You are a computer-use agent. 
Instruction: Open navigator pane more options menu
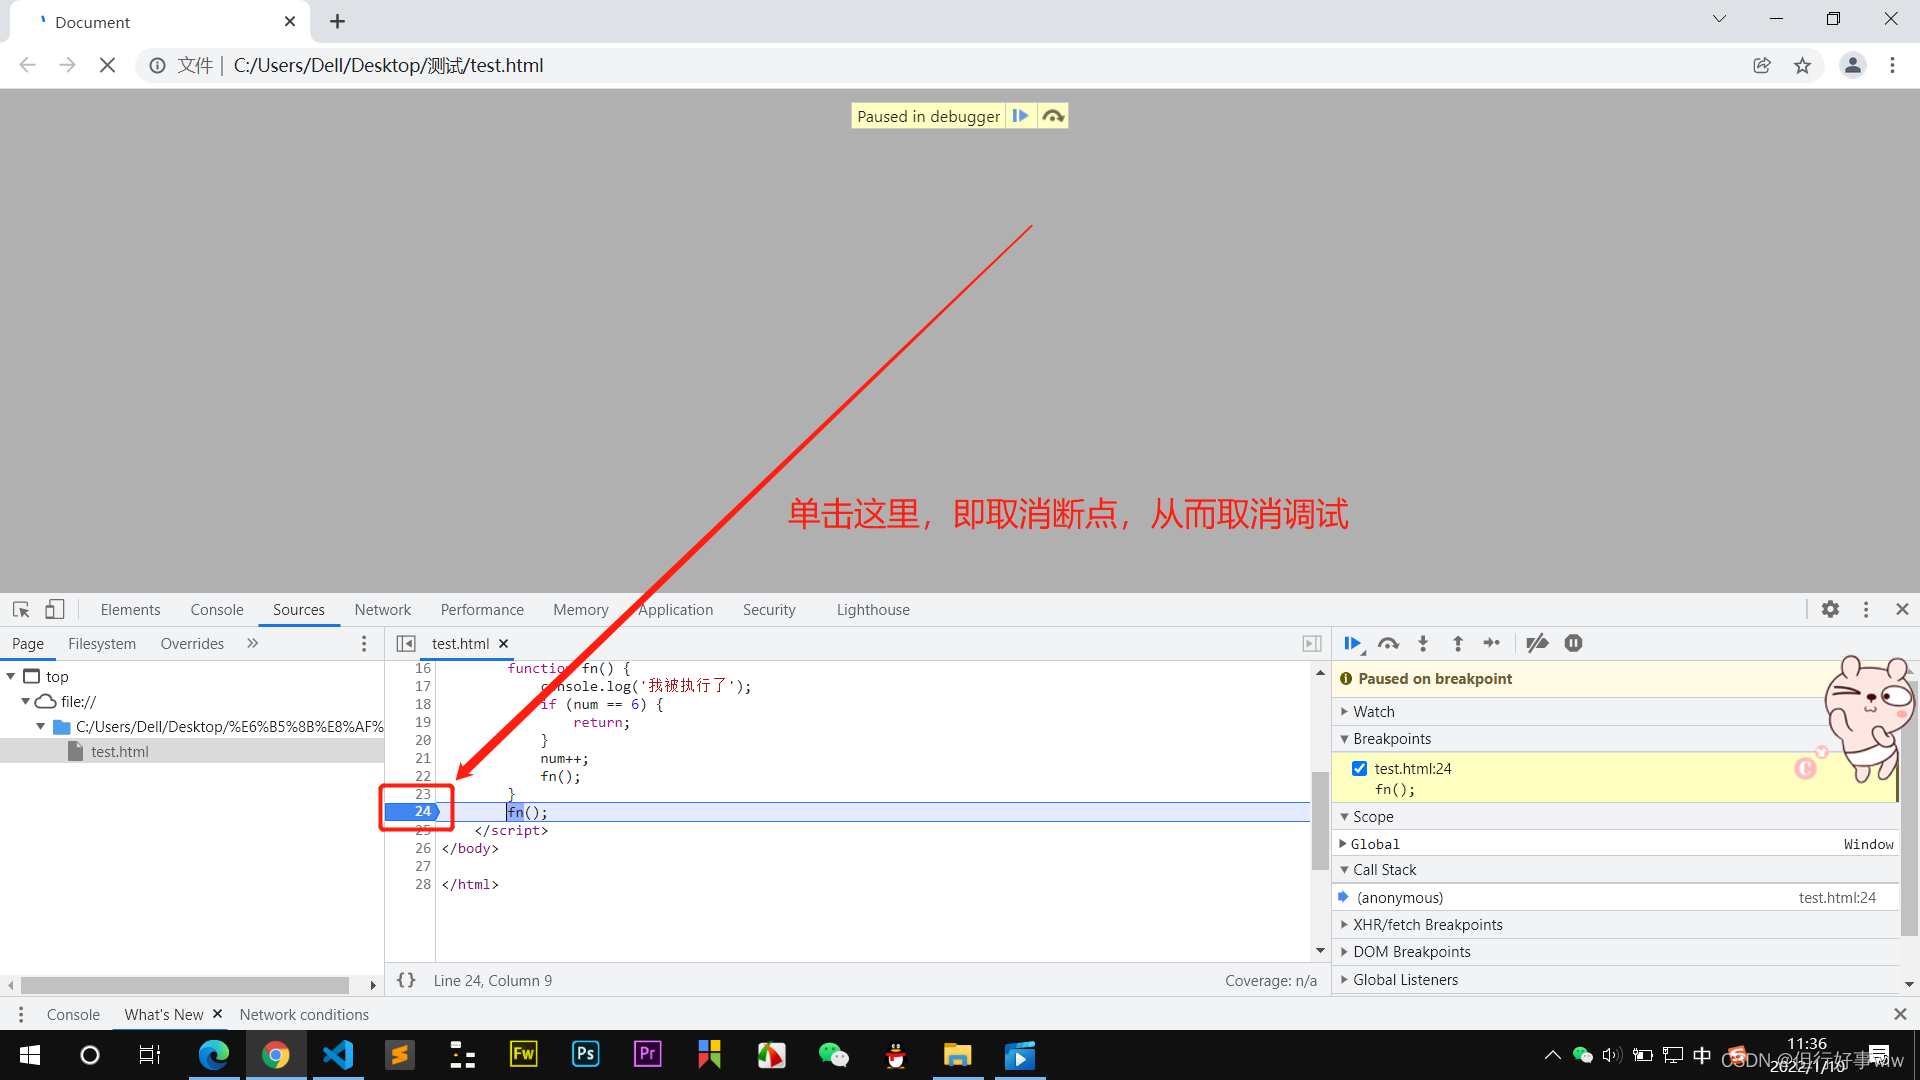[x=364, y=644]
